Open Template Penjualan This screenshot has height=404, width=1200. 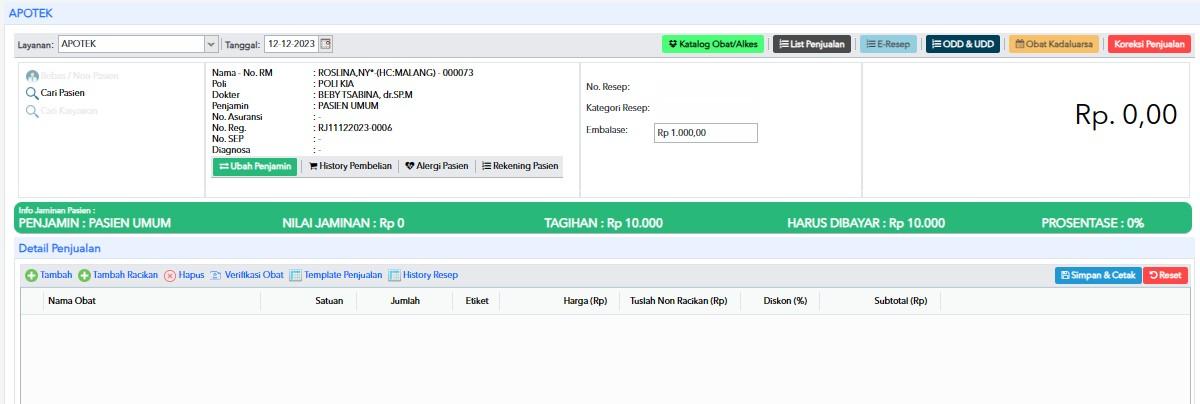click(336, 275)
